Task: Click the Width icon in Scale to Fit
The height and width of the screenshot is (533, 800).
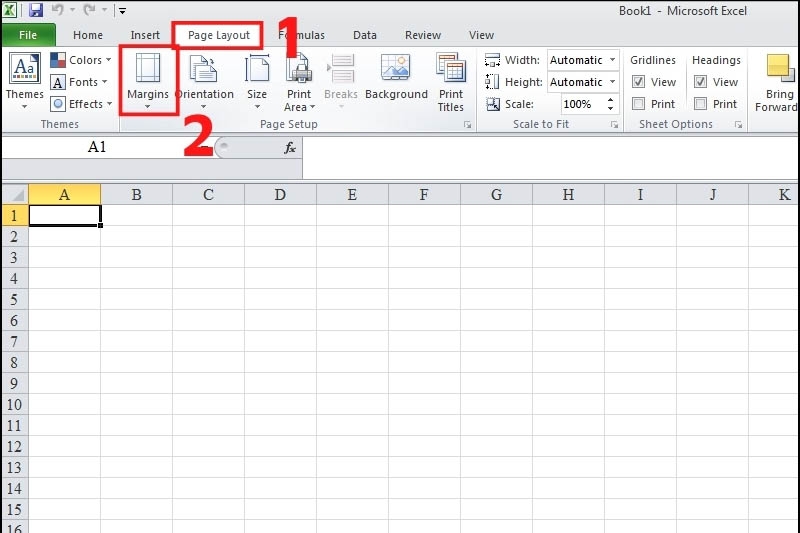Action: [x=492, y=60]
